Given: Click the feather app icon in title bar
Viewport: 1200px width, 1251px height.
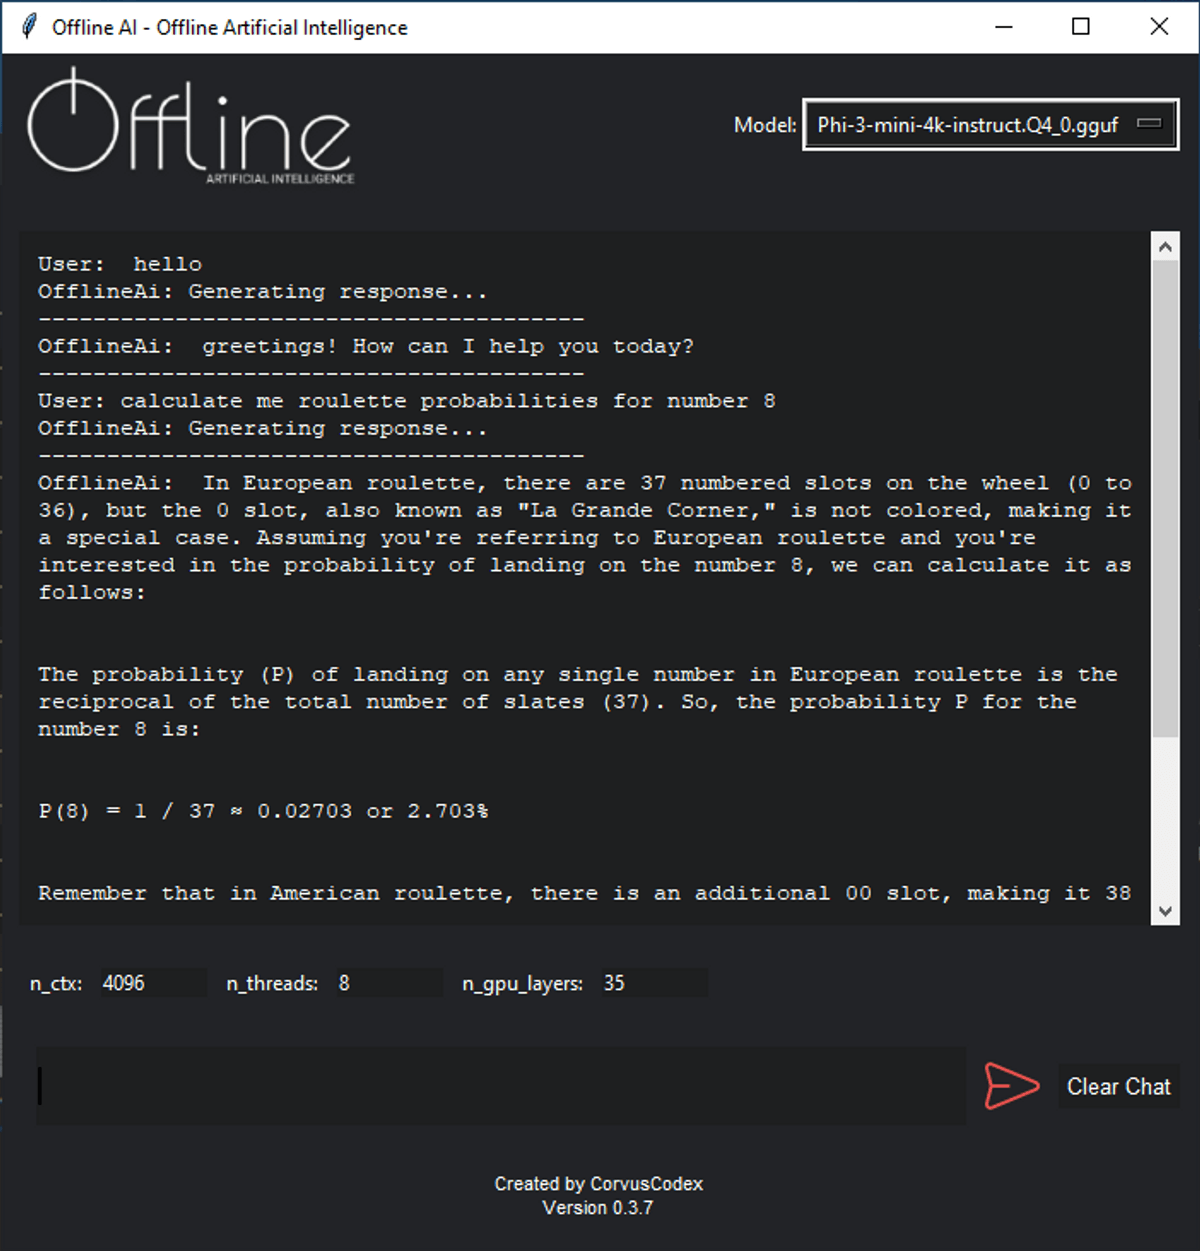Looking at the screenshot, I should click(x=30, y=26).
